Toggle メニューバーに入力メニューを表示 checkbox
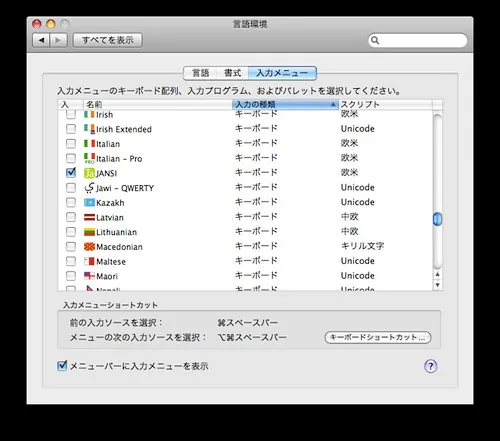 coord(62,366)
